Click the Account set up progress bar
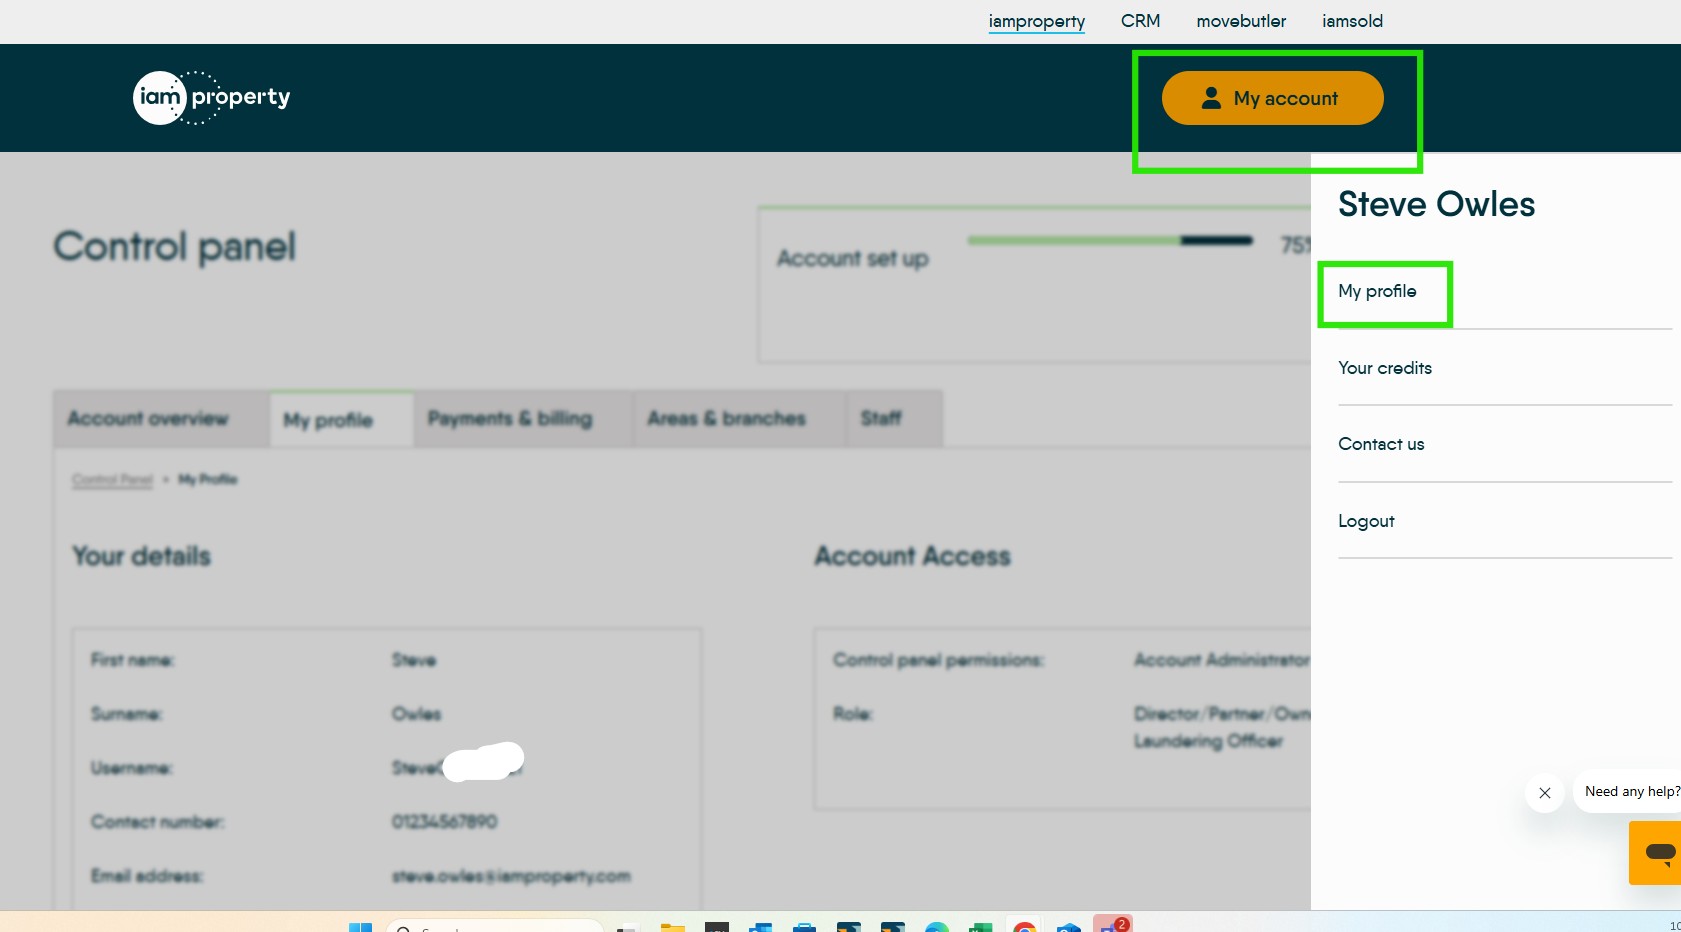The width and height of the screenshot is (1681, 932). 1110,240
